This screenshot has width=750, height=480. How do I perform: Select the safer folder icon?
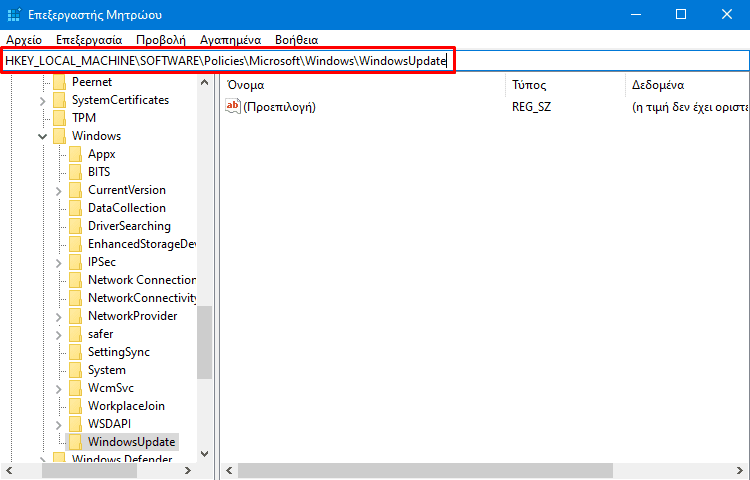point(75,334)
